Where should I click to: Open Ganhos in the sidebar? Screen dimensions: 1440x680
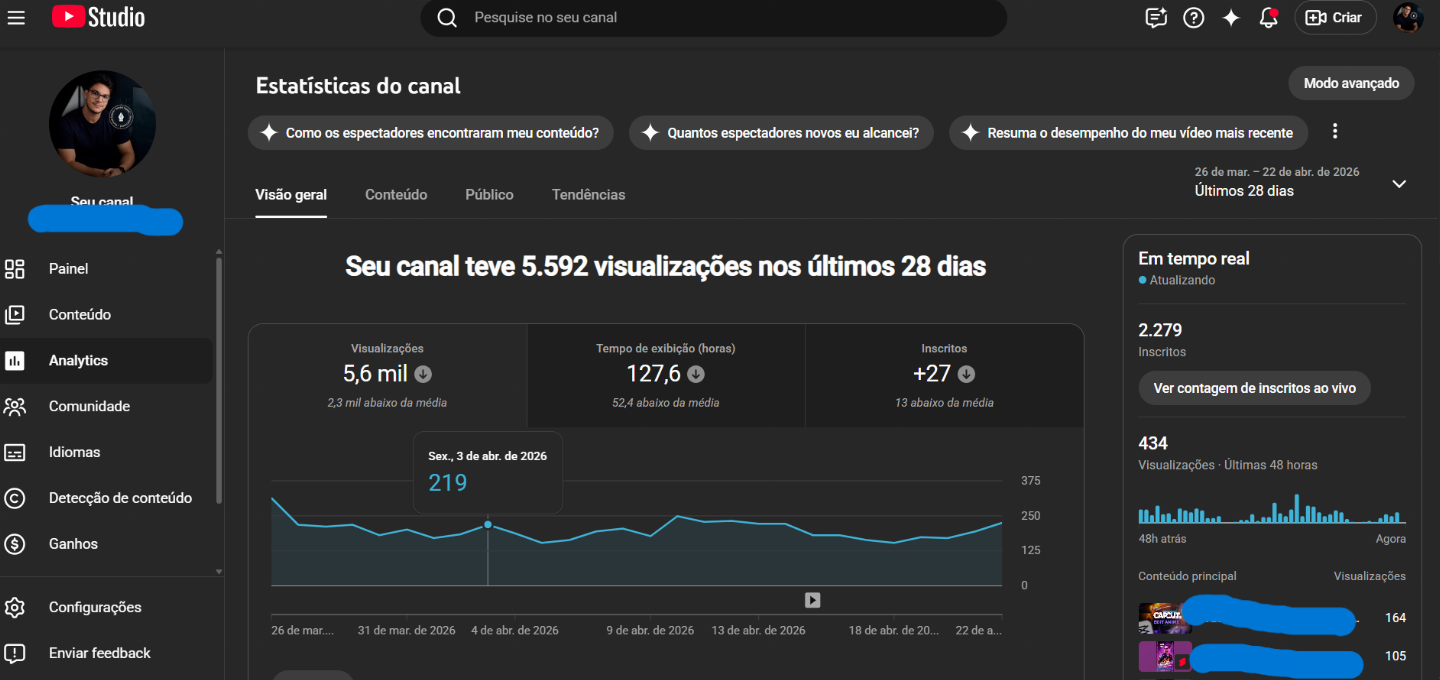point(106,544)
